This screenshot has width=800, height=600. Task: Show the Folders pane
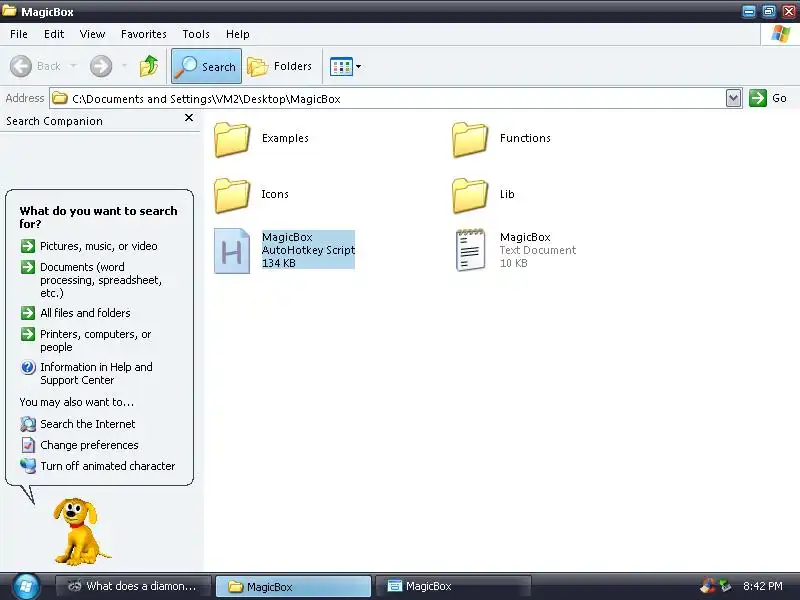(280, 66)
